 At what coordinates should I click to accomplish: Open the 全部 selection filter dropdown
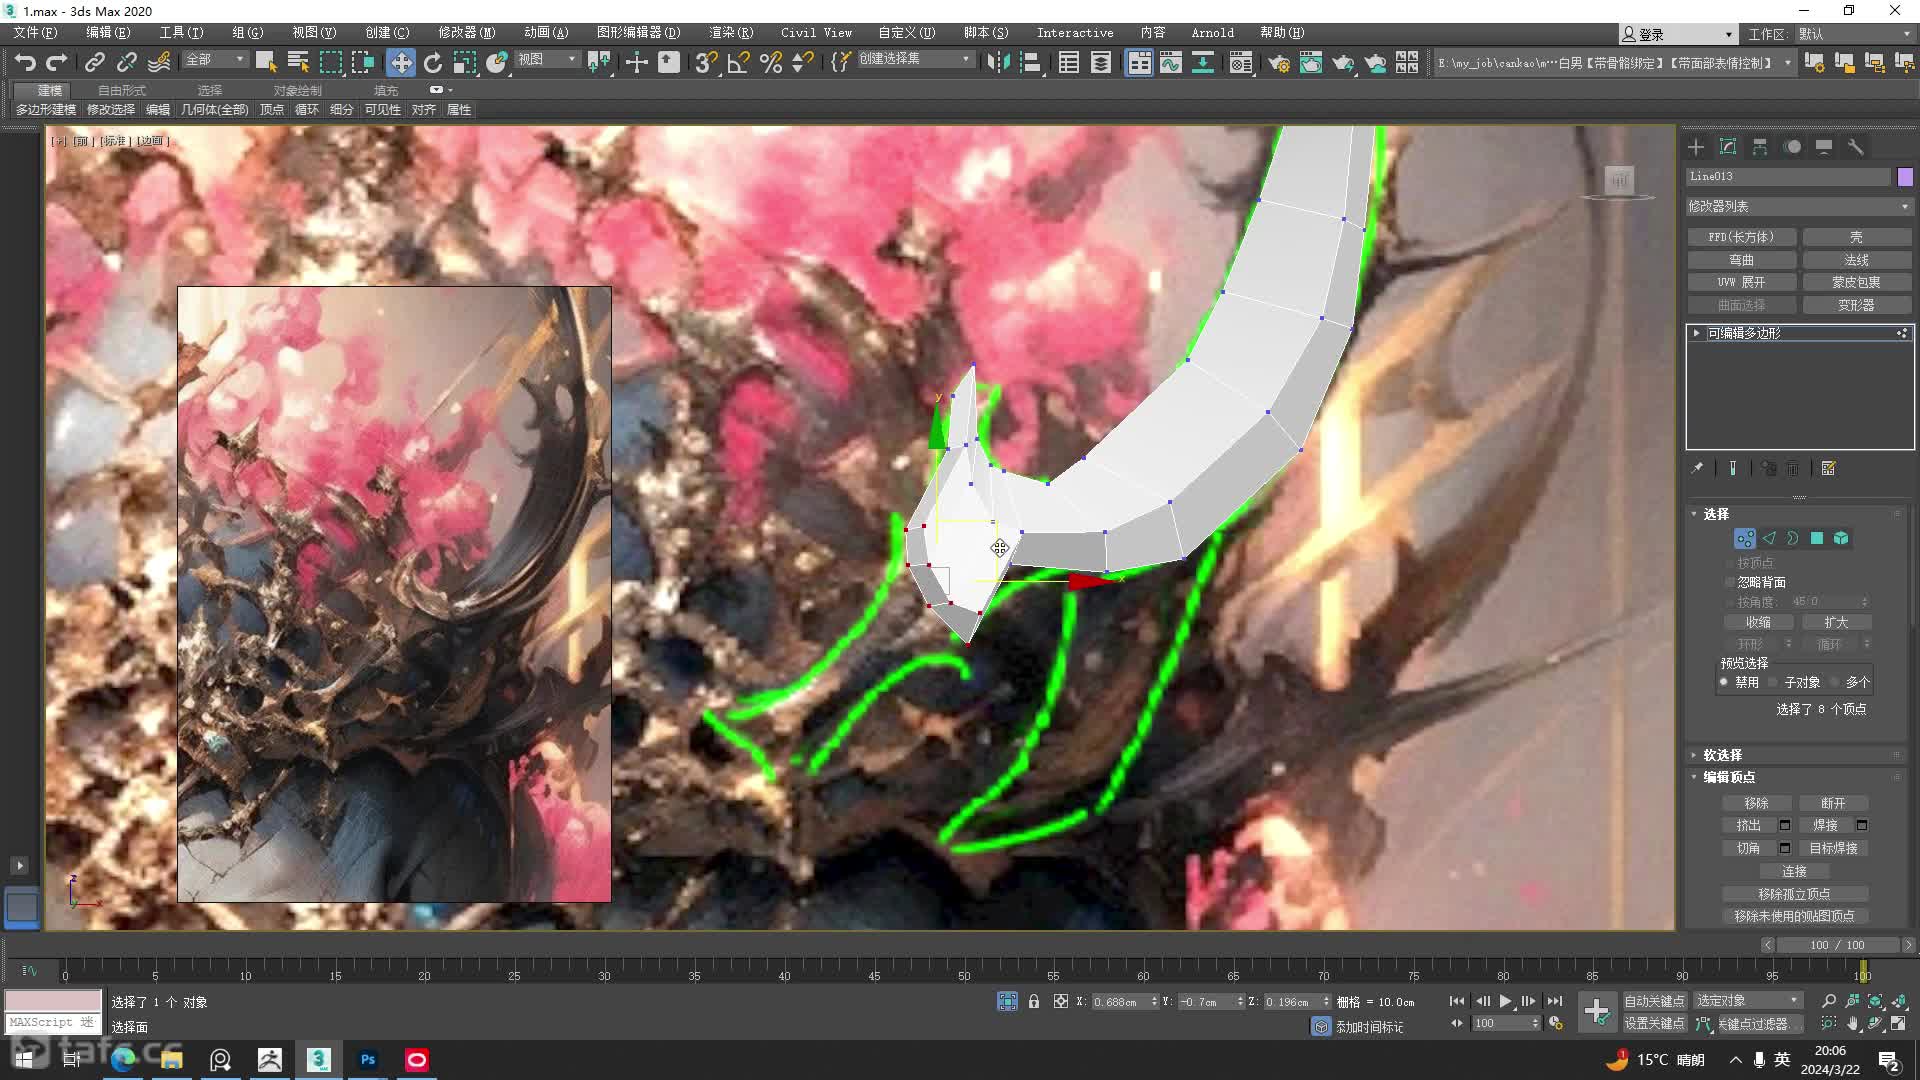[215, 60]
